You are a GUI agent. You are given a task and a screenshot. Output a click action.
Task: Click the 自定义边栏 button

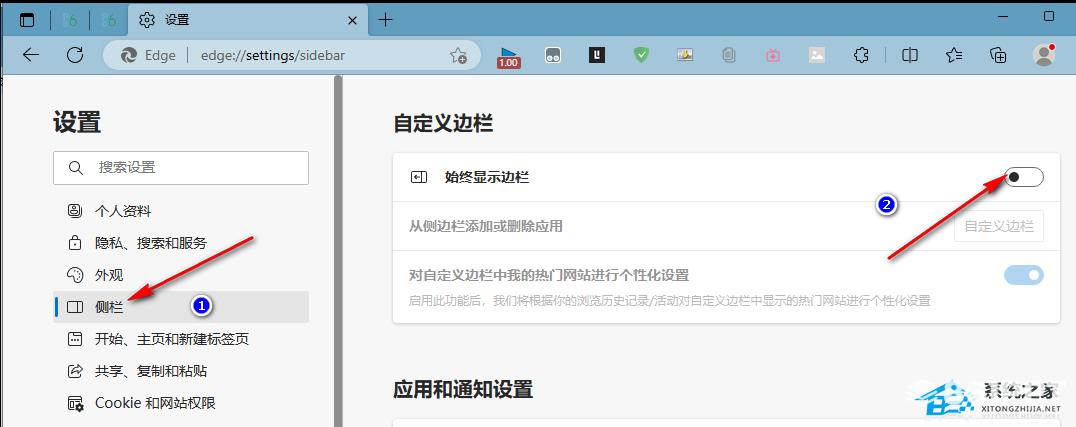tap(998, 227)
